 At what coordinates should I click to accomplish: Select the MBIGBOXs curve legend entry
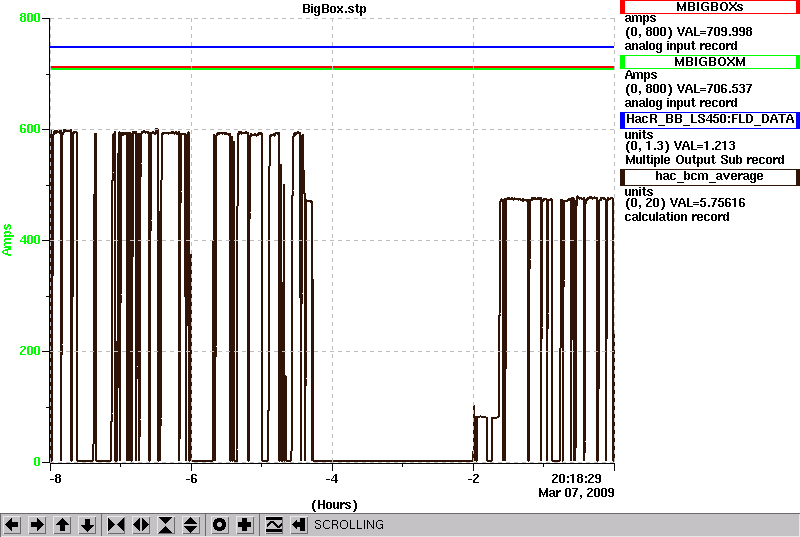click(x=710, y=7)
